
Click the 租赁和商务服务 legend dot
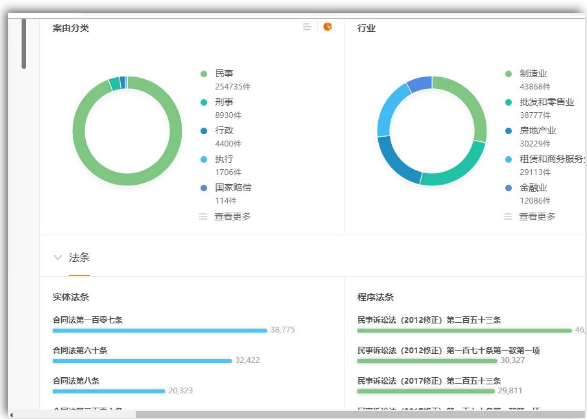tap(508, 160)
